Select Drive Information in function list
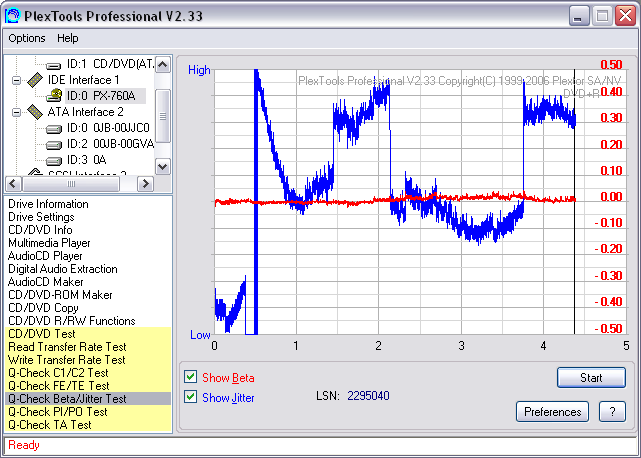The width and height of the screenshot is (641, 458). [x=48, y=204]
